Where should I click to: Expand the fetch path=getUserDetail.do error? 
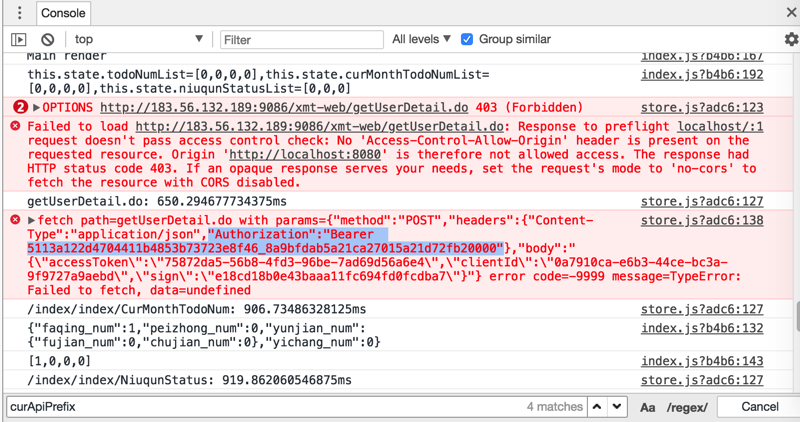(32, 220)
